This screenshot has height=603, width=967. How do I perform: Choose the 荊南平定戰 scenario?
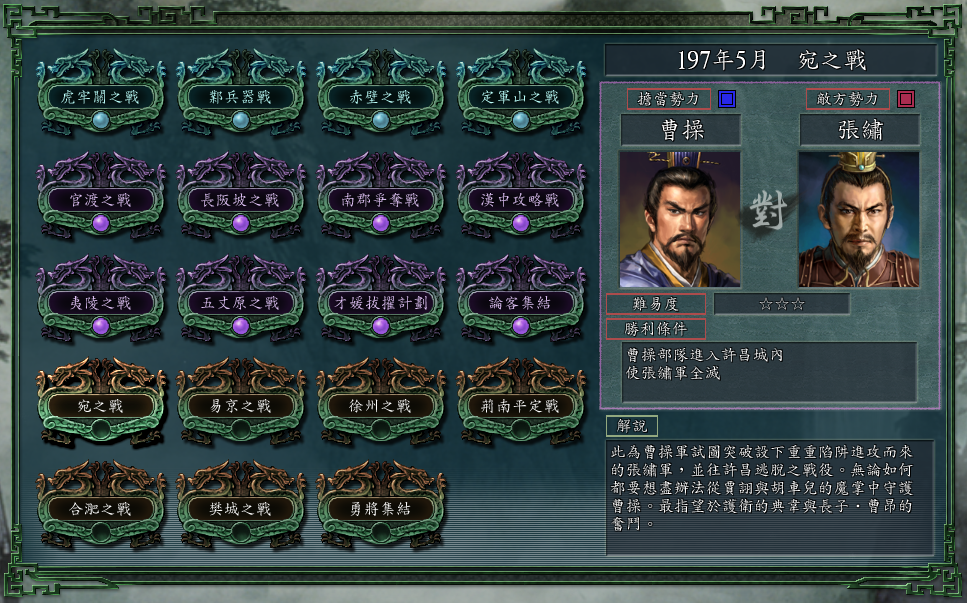(521, 401)
